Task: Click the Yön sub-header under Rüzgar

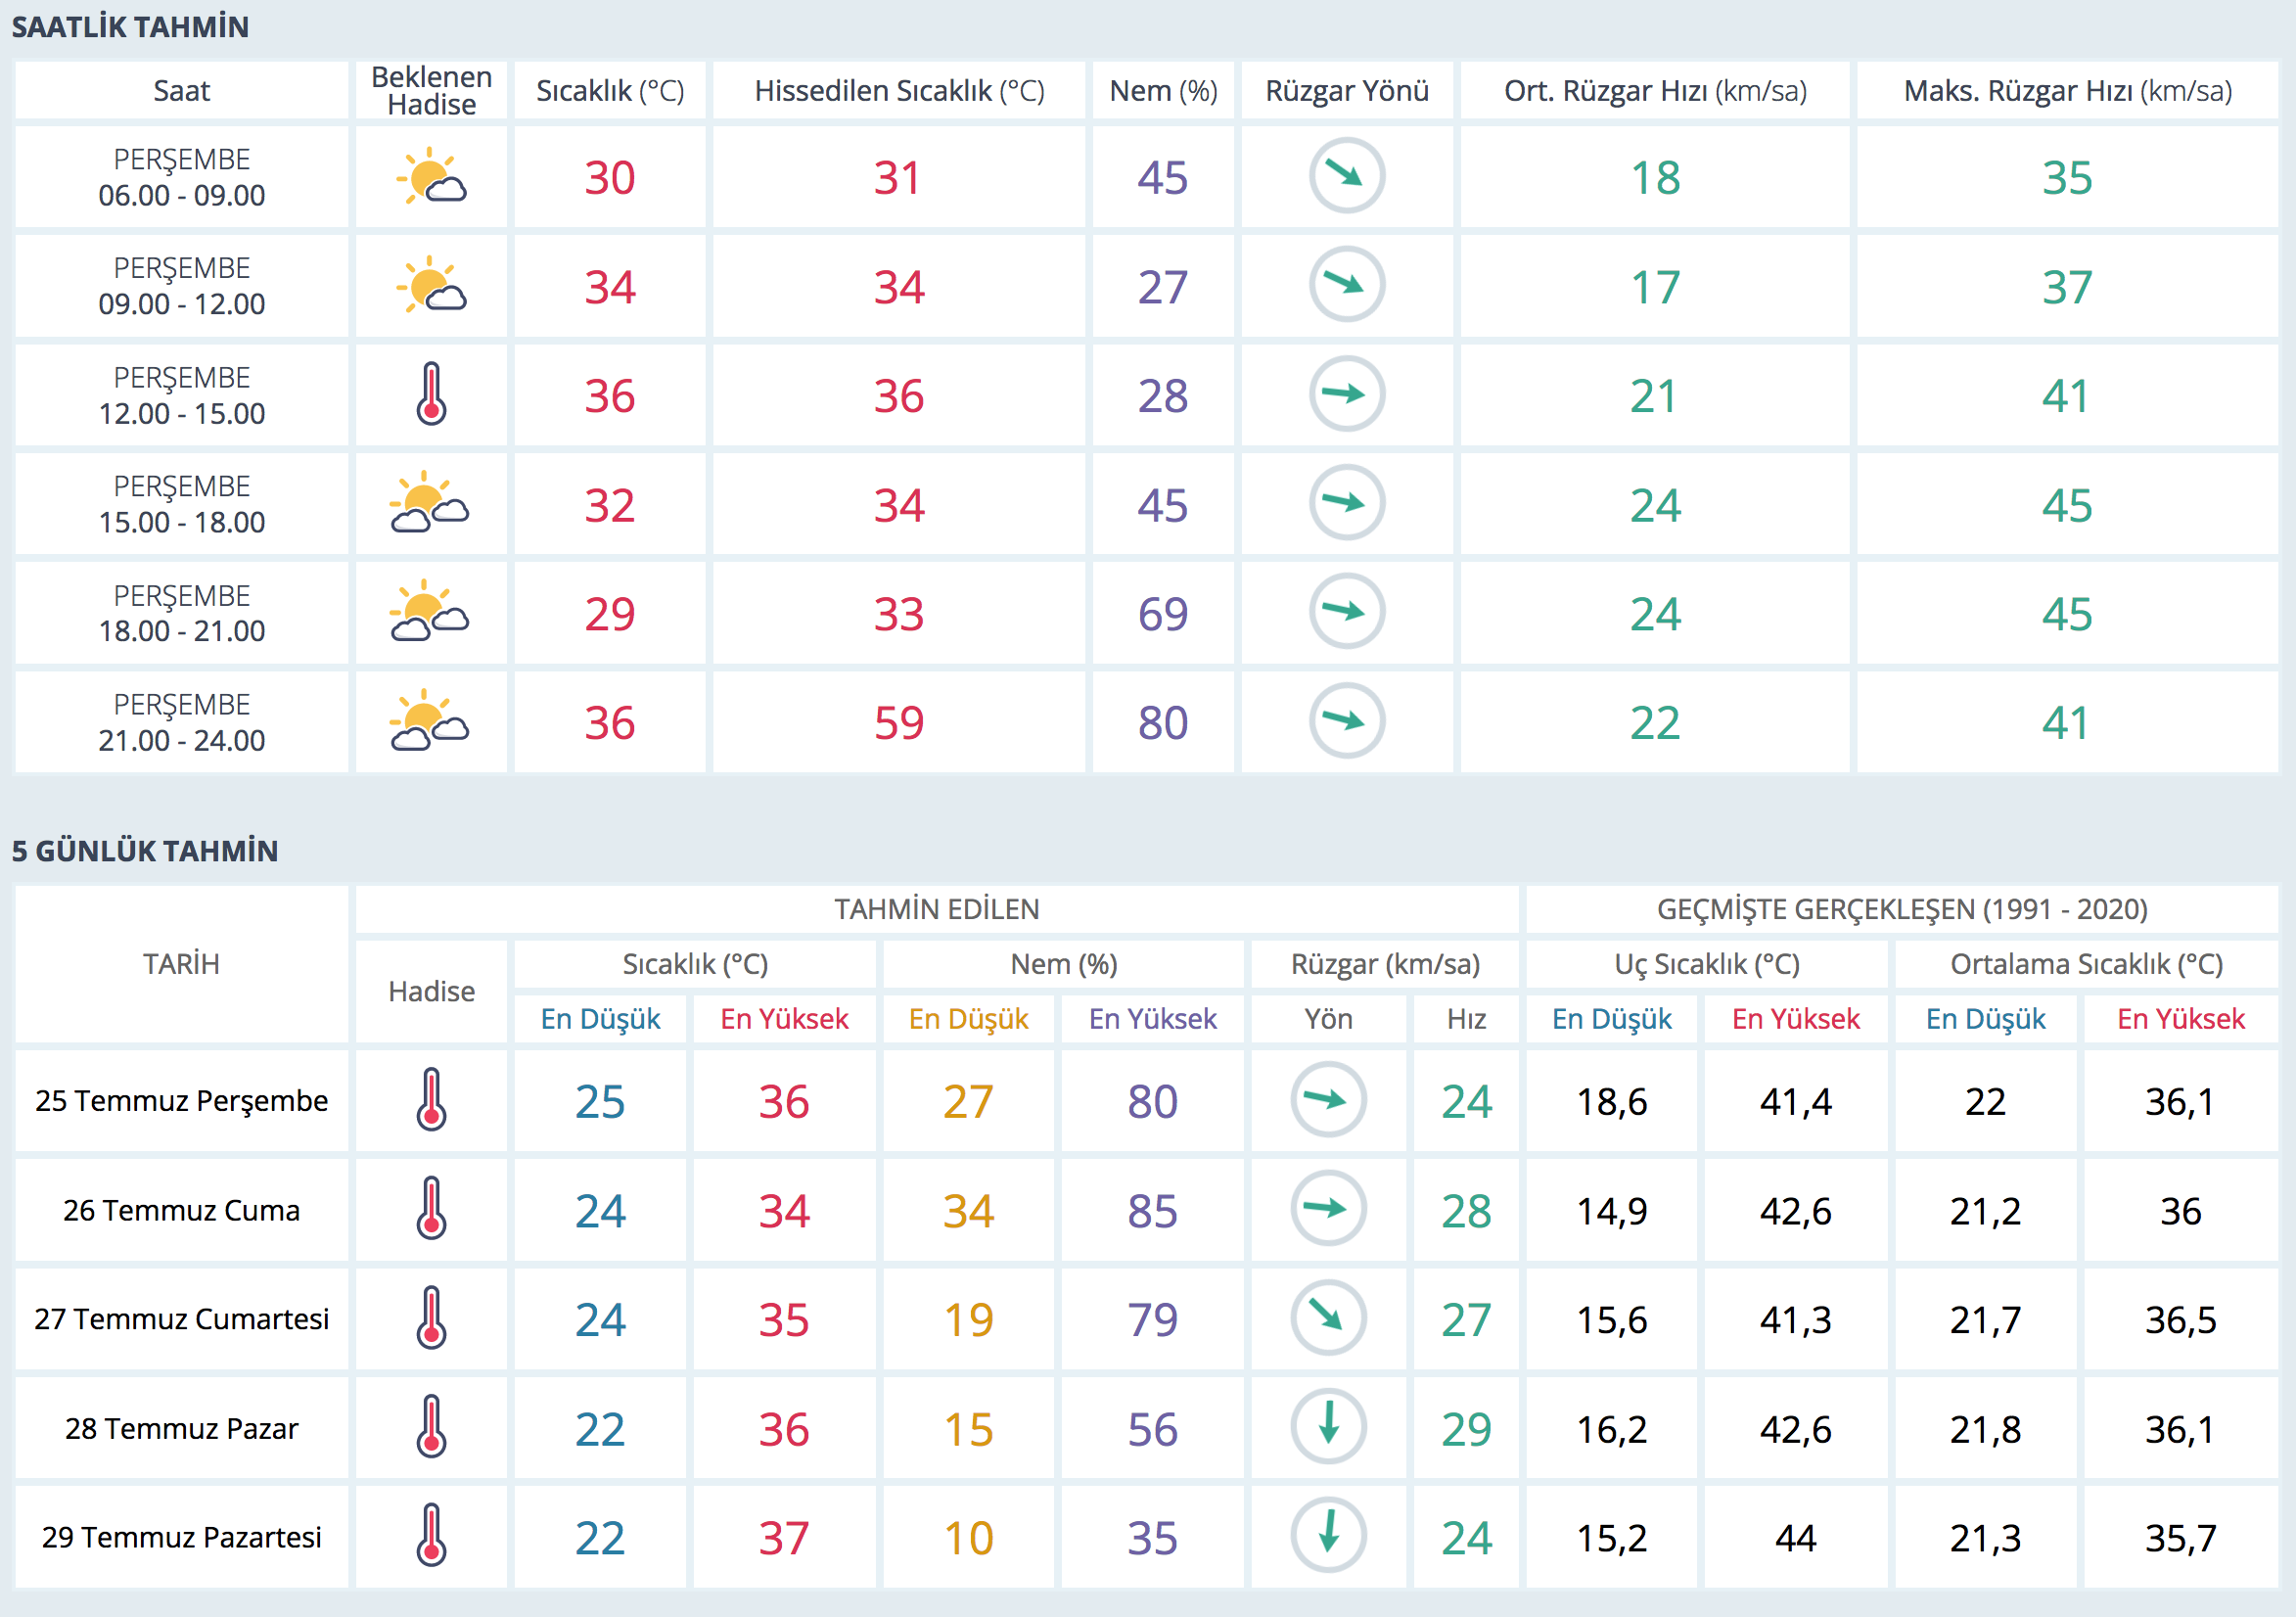Action: coord(1328,1019)
